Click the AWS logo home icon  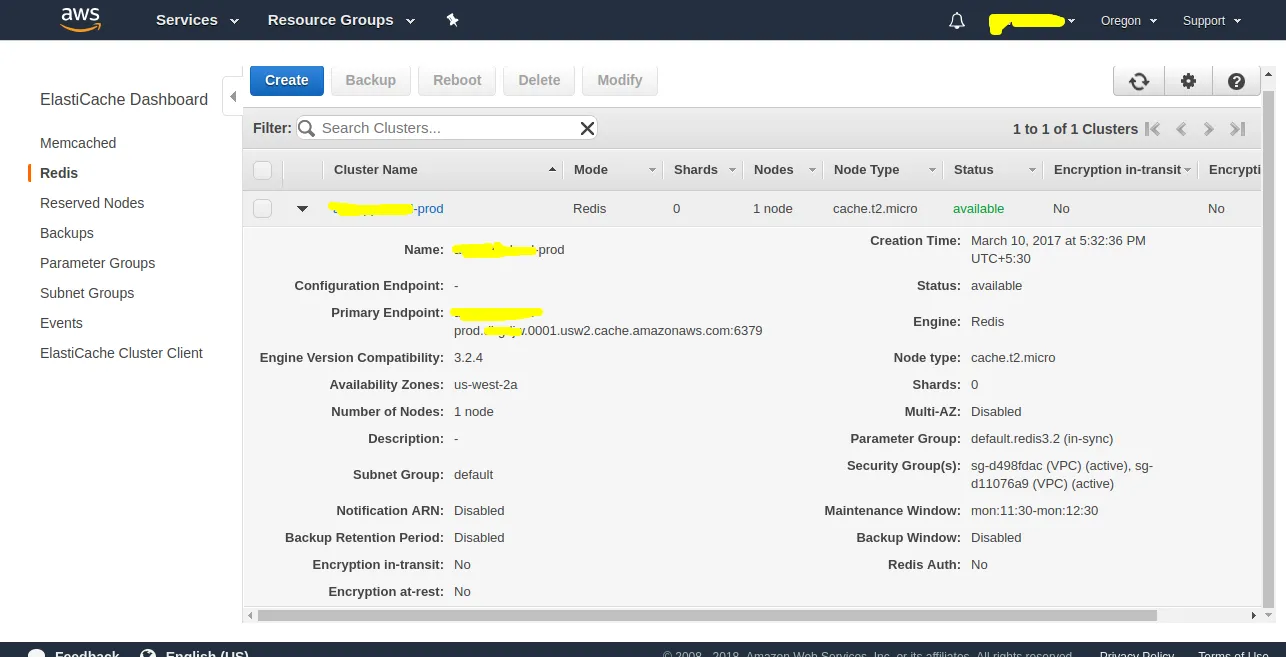[80, 19]
